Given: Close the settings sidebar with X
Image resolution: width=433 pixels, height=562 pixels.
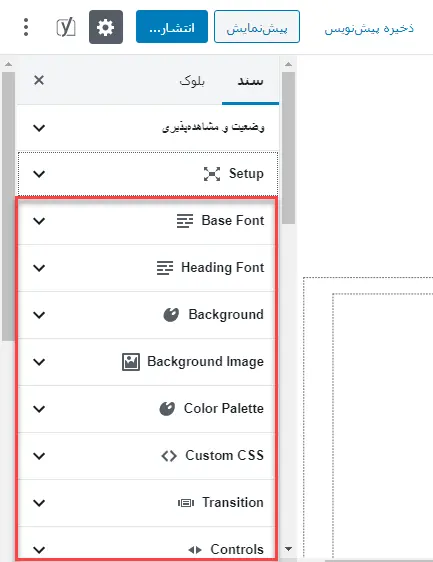Looking at the screenshot, I should [39, 80].
